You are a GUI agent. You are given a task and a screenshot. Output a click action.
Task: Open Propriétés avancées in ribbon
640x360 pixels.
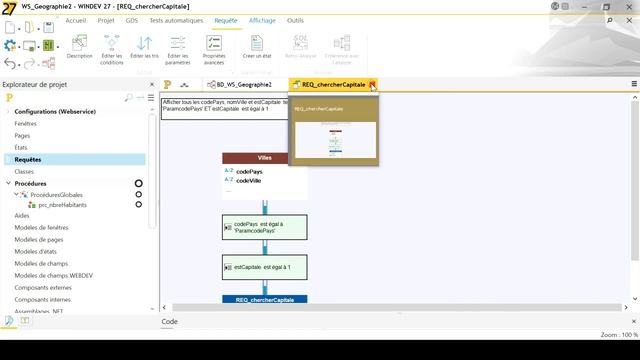coord(214,50)
